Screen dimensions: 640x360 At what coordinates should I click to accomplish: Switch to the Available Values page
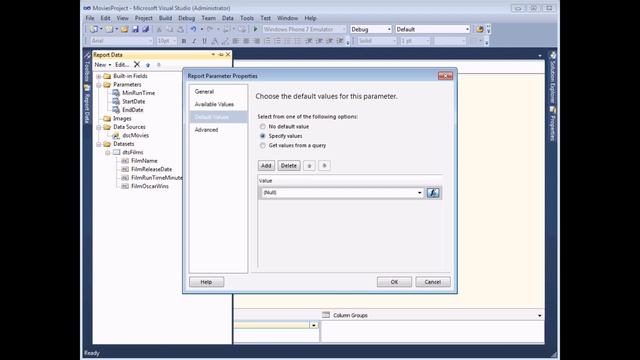click(214, 104)
